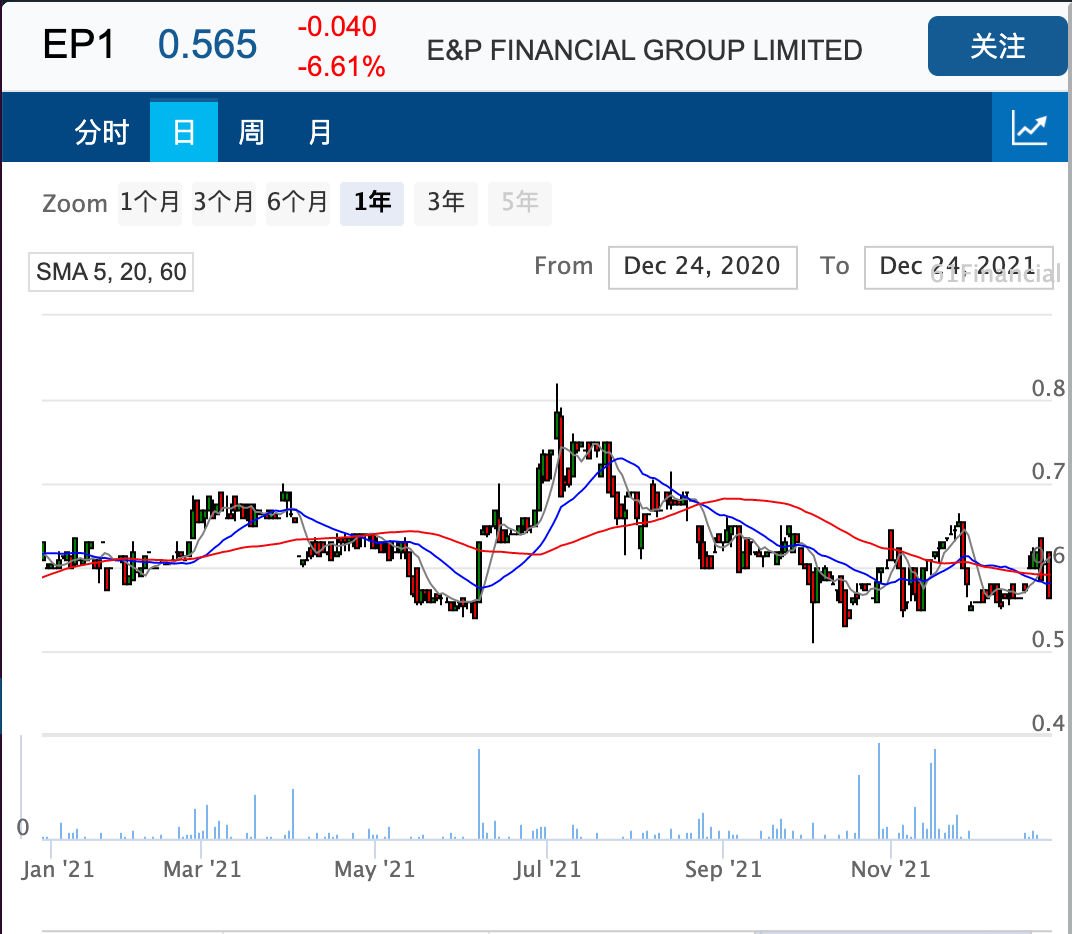Click the Nov '21 axis label
The image size is (1072, 934).
[x=890, y=869]
